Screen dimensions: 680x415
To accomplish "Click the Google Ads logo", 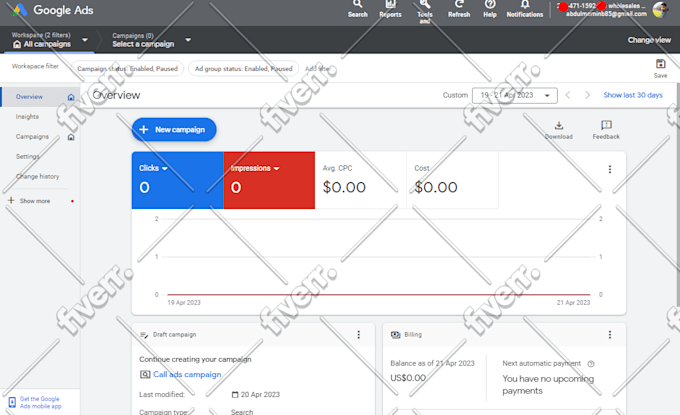I will tap(20, 10).
